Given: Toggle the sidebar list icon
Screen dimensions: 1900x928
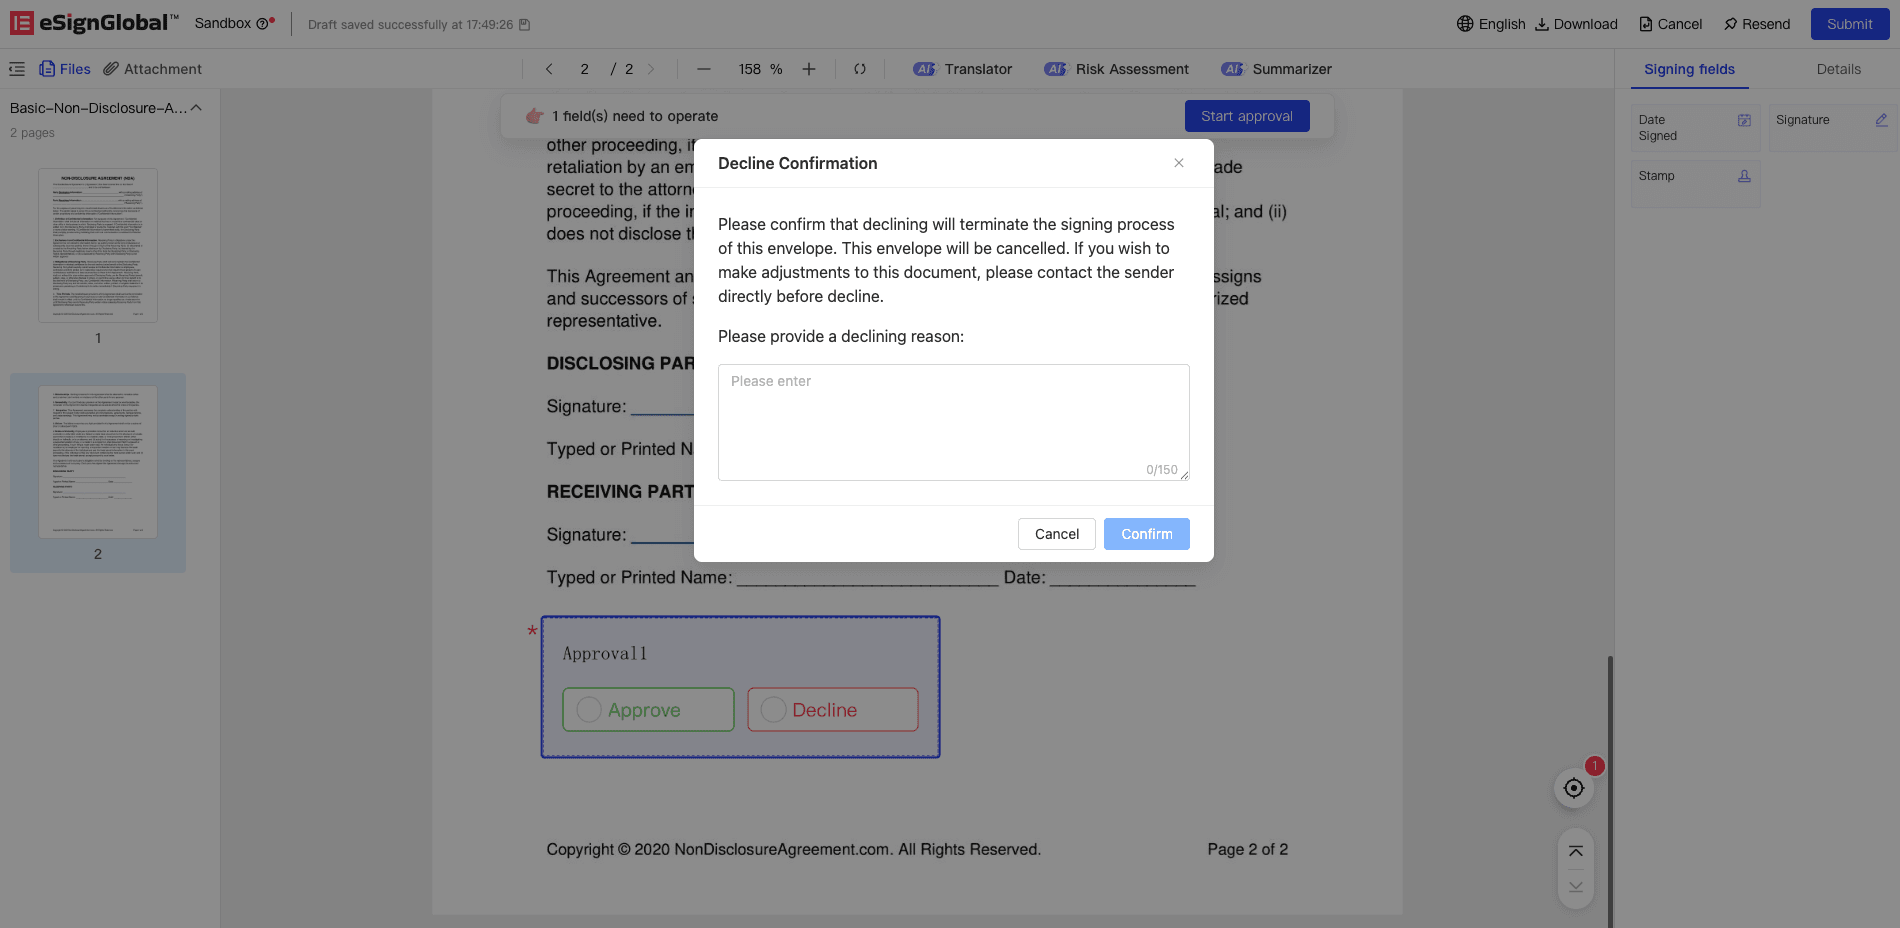Looking at the screenshot, I should (x=17, y=69).
